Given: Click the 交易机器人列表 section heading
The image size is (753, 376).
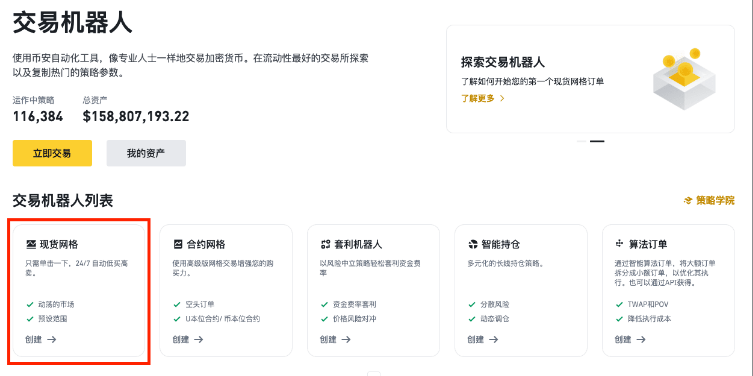Looking at the screenshot, I should click(x=63, y=201).
